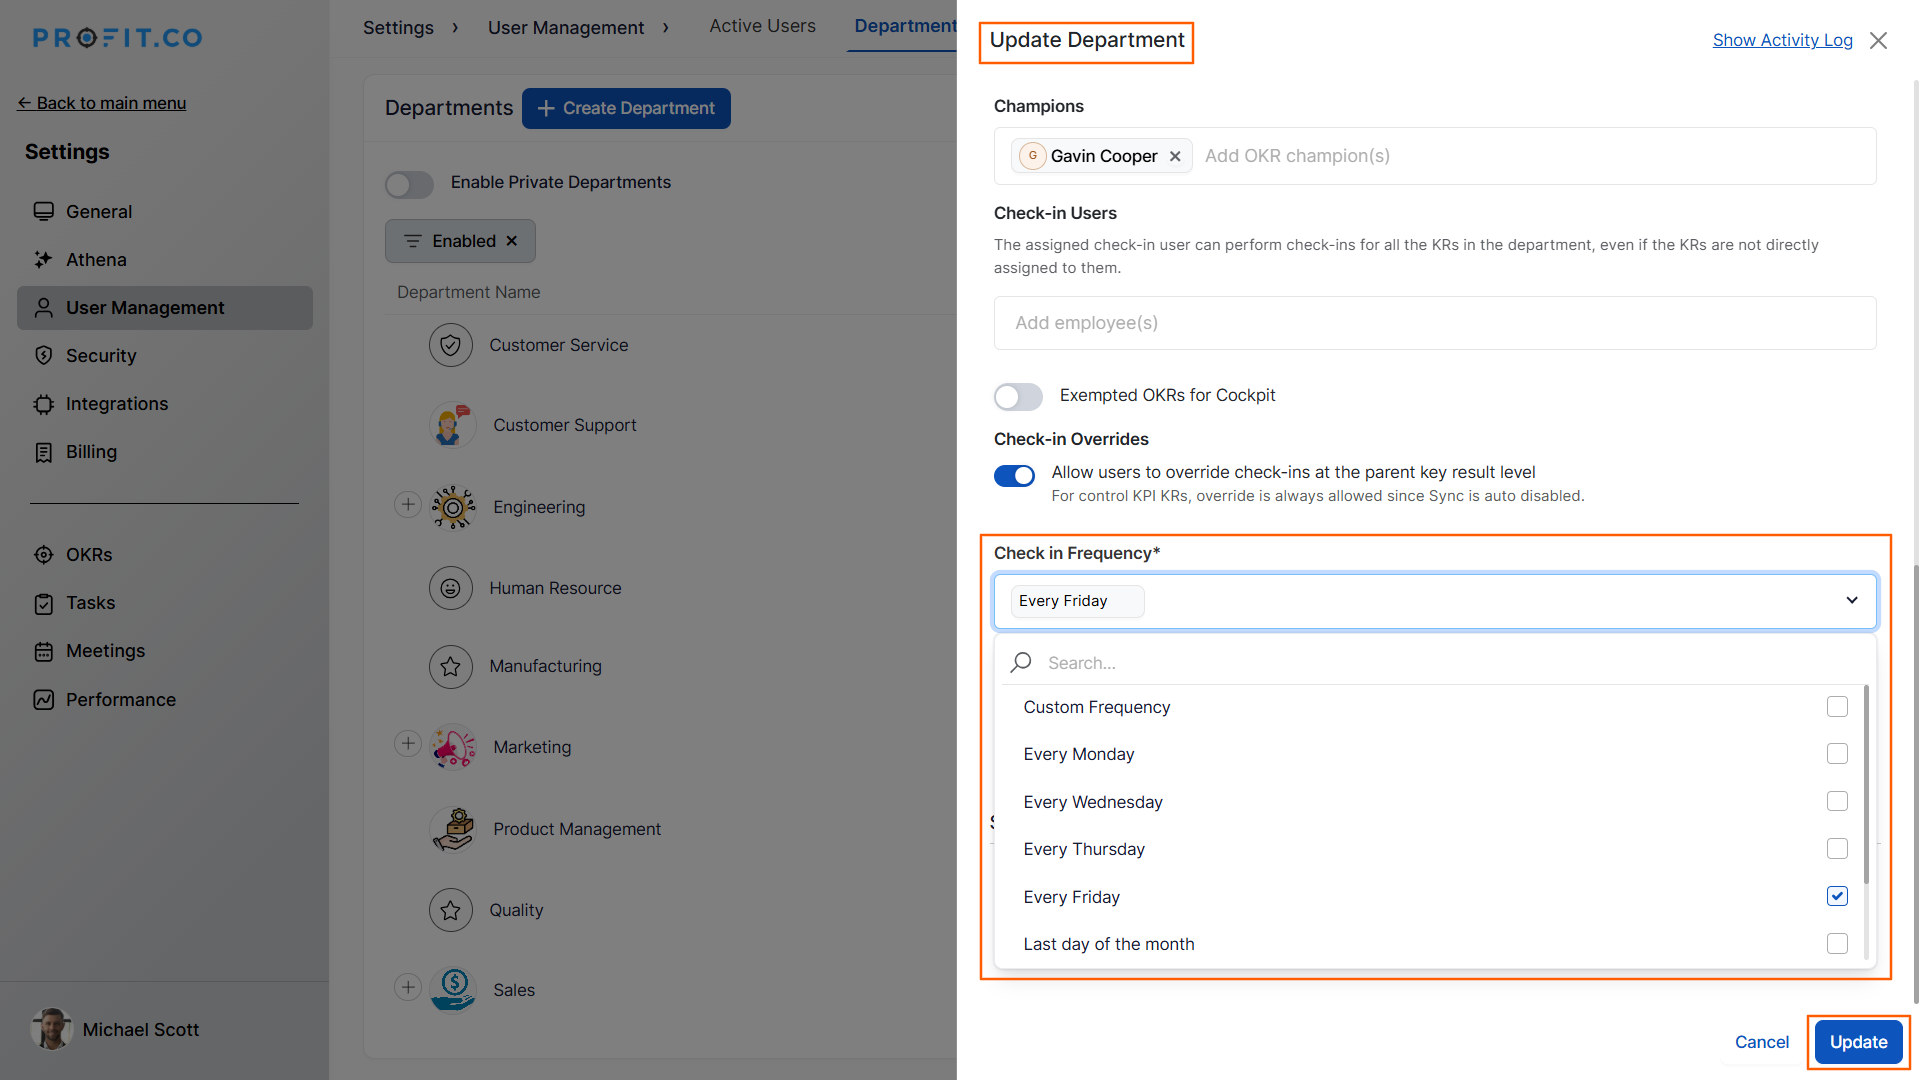This screenshot has width=1920, height=1080.
Task: Click the Engineering gear icon
Action: click(453, 507)
